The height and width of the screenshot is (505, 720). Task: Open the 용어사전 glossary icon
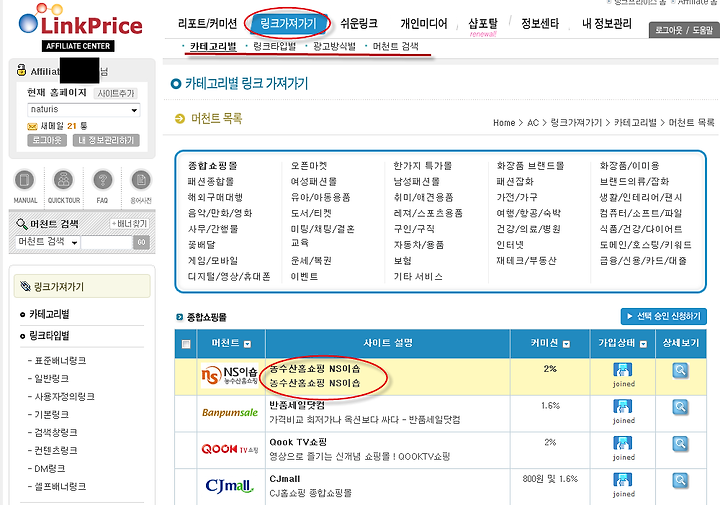click(141, 180)
